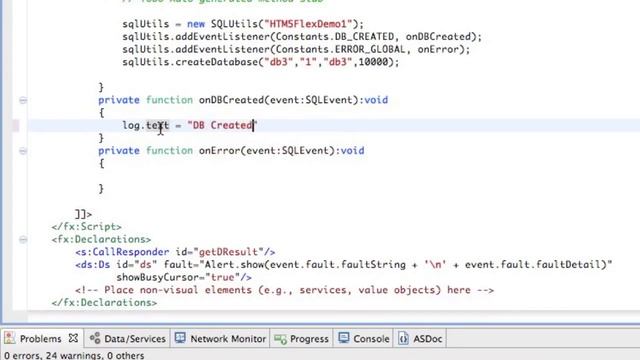
Task: Click the 10000 size argument
Action: click(373, 62)
